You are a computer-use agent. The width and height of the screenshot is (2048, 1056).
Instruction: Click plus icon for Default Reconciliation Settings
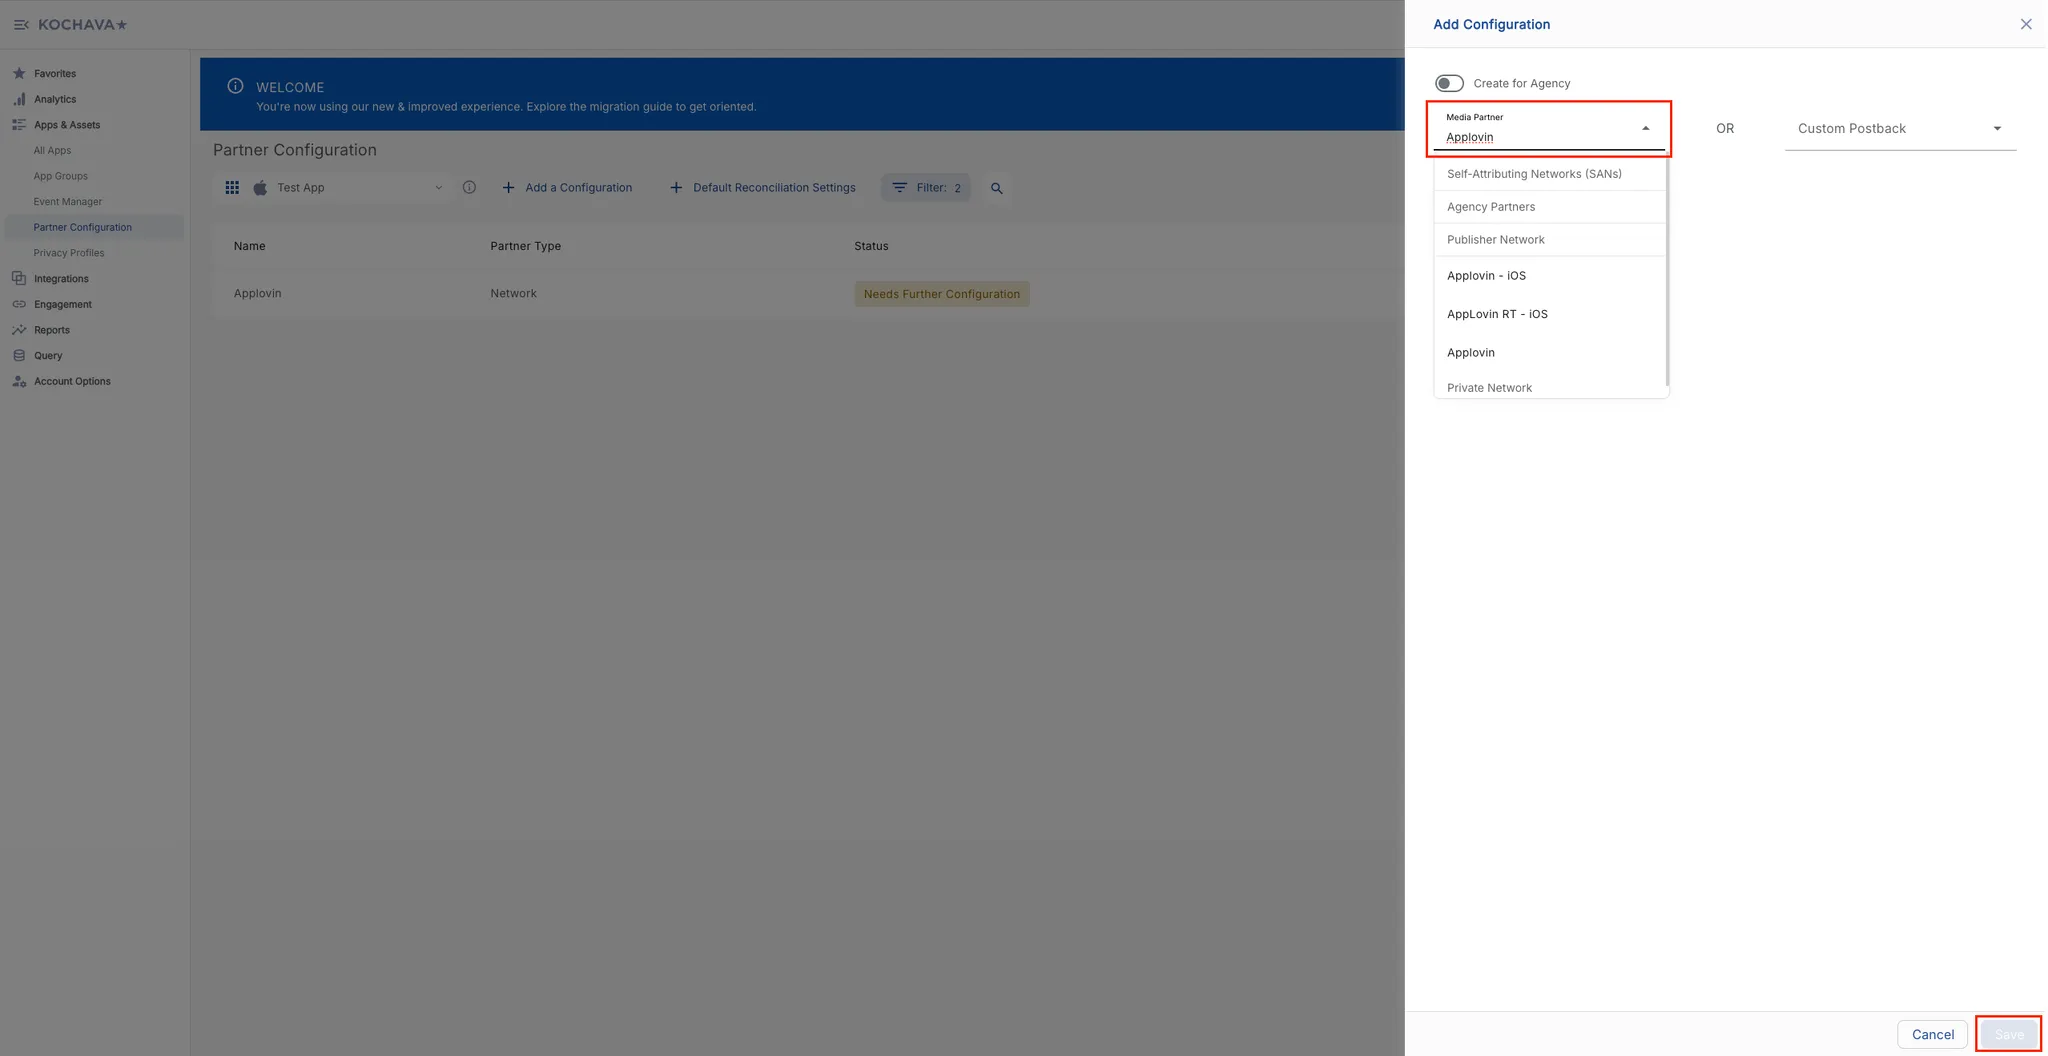tap(676, 187)
